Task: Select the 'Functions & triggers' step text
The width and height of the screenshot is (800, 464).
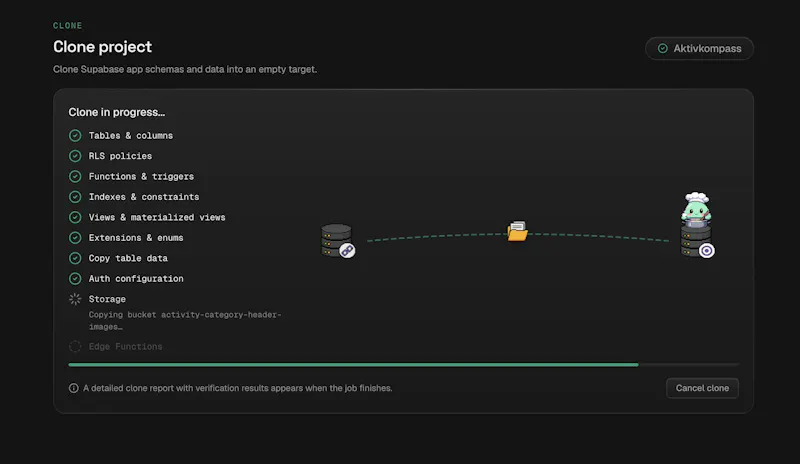Action: point(141,176)
